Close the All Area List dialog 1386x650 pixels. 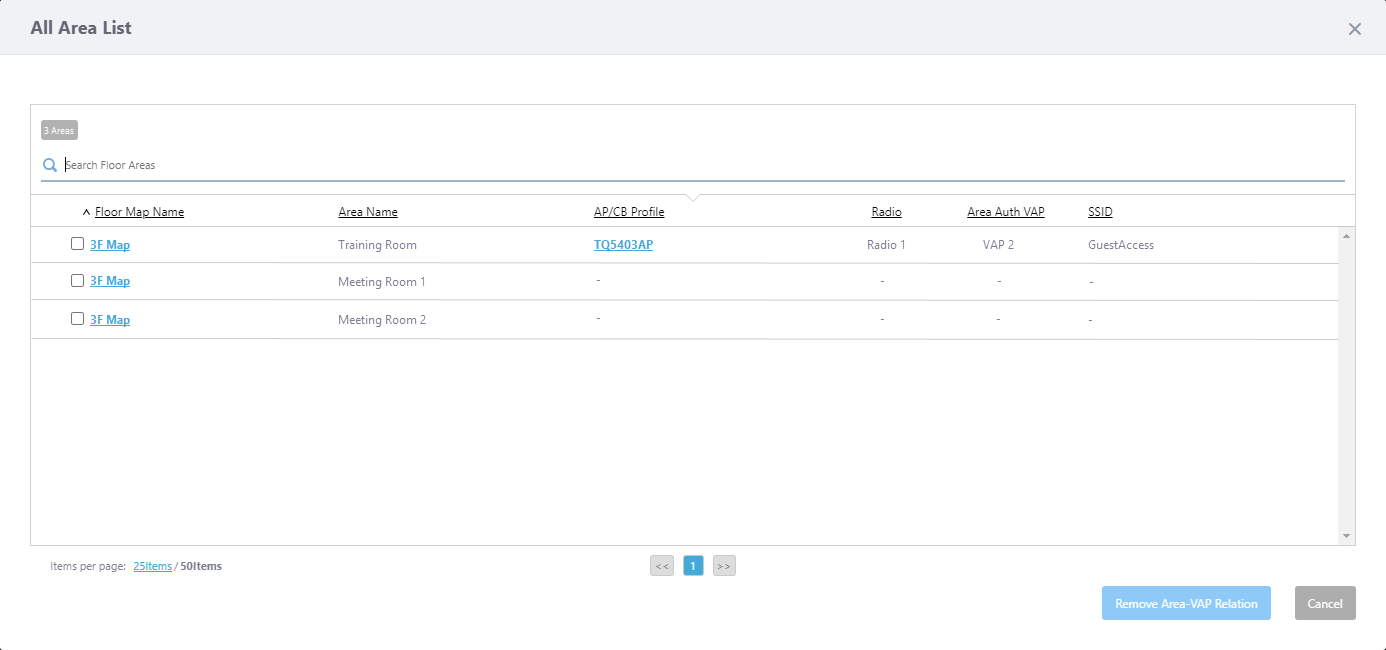[x=1355, y=29]
